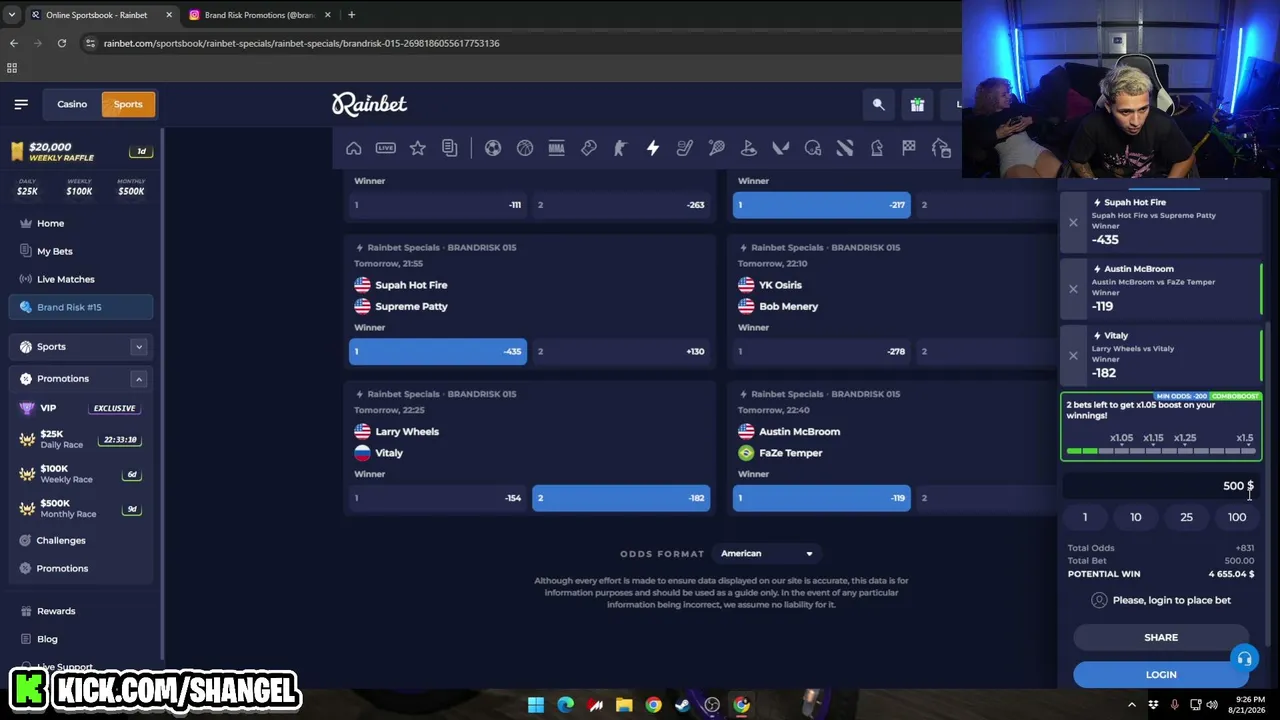Select the Valorant esports icon

click(781, 148)
